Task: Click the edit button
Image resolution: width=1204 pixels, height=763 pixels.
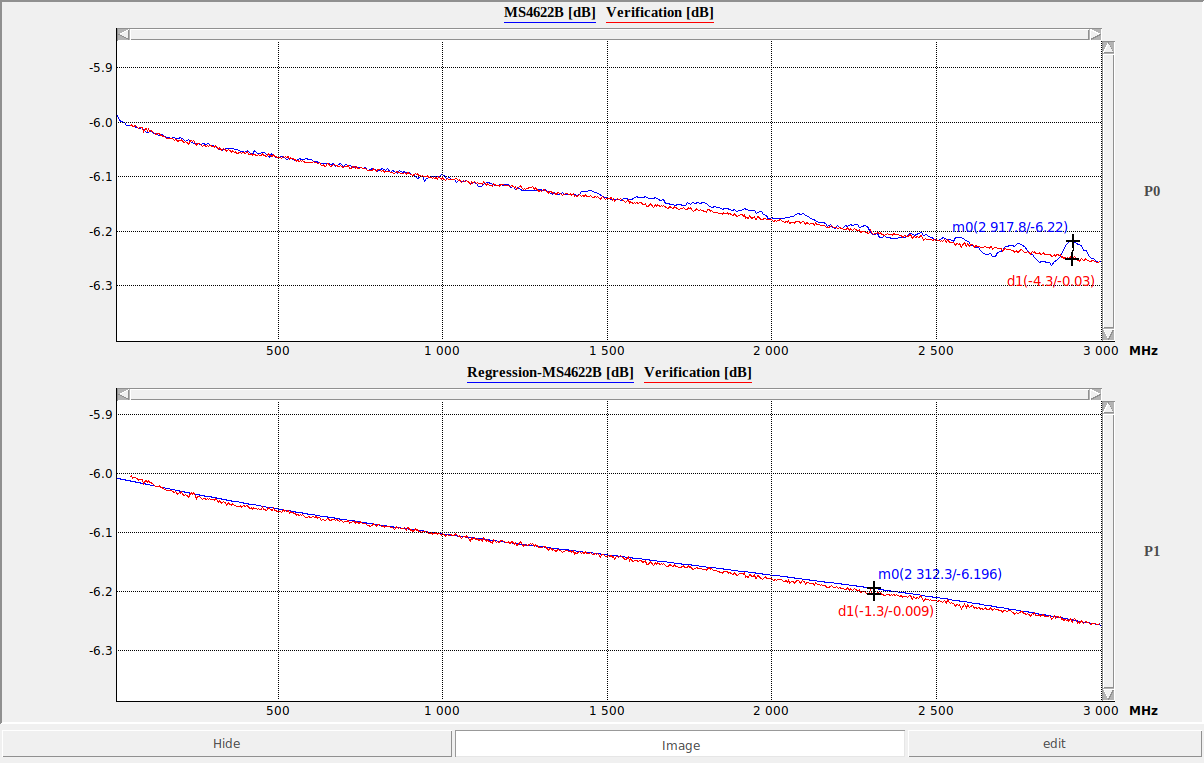Action: tap(1053, 743)
